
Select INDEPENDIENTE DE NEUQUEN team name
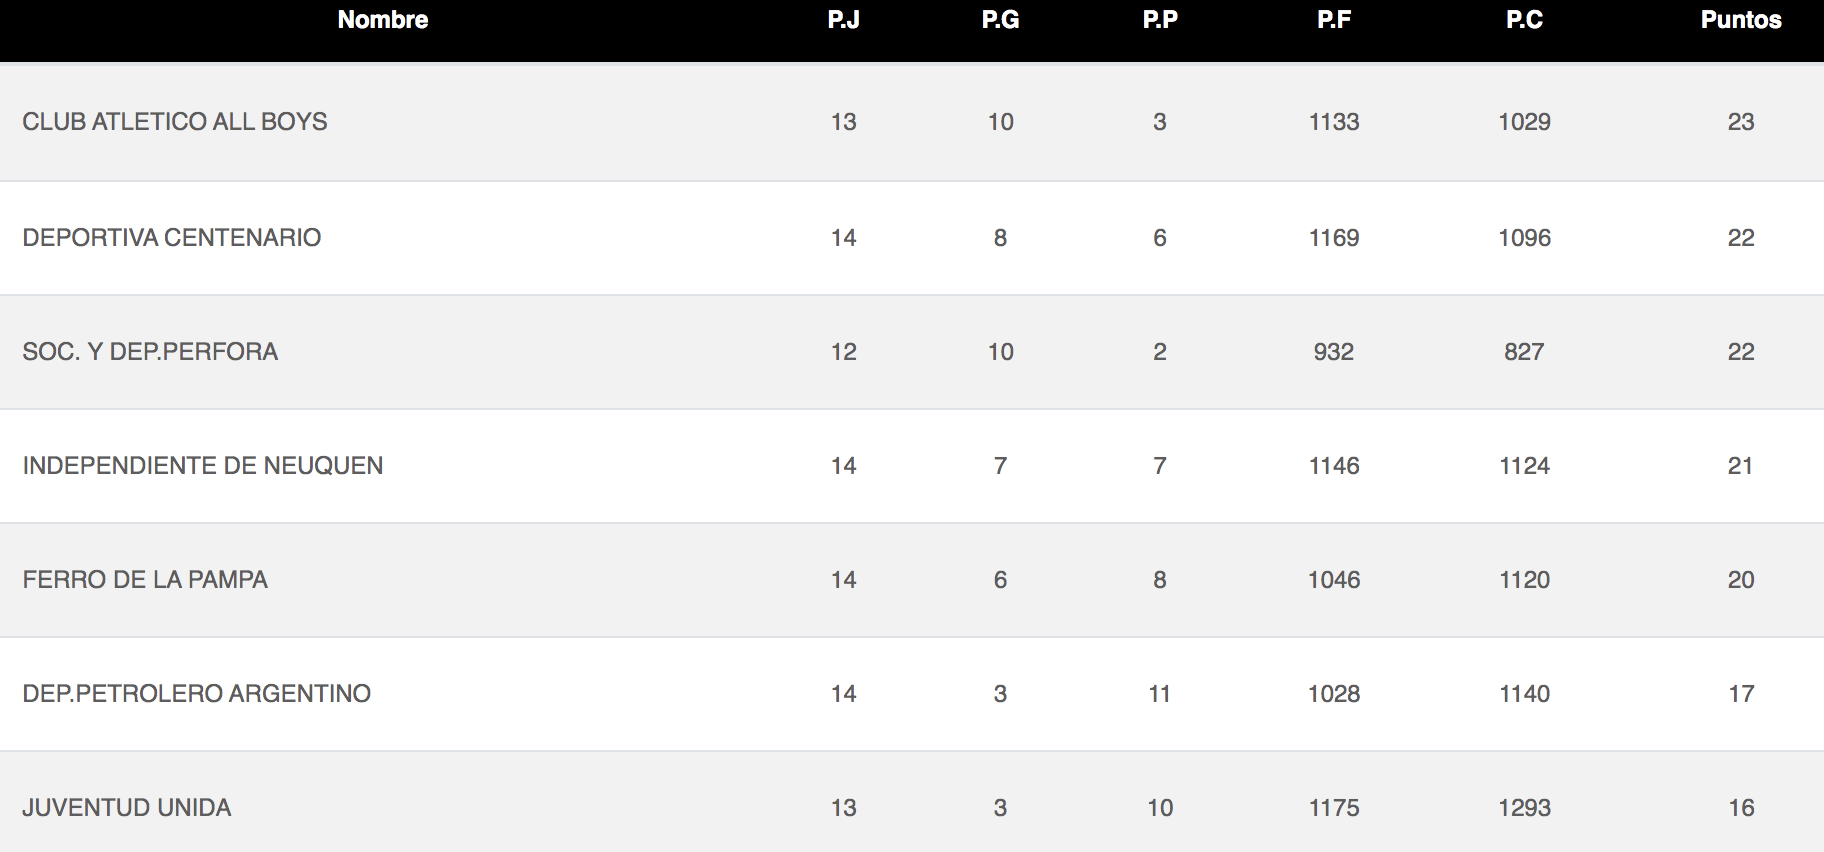(x=203, y=466)
